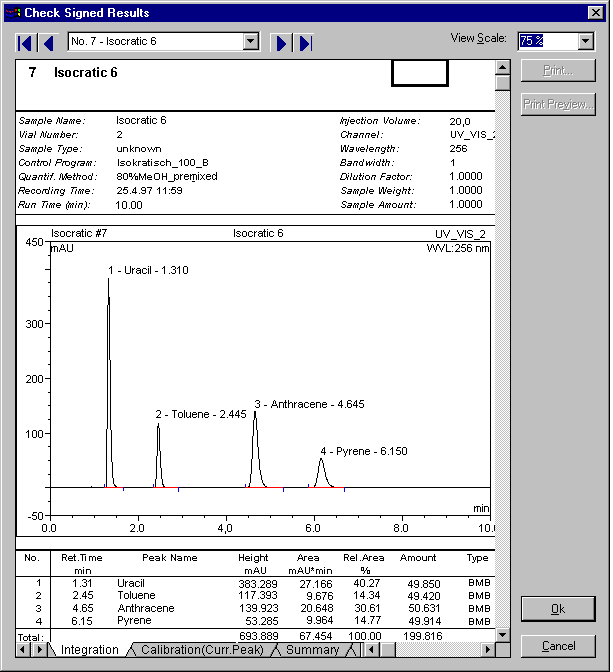
Task: Advance to the next sample
Action: click(282, 42)
